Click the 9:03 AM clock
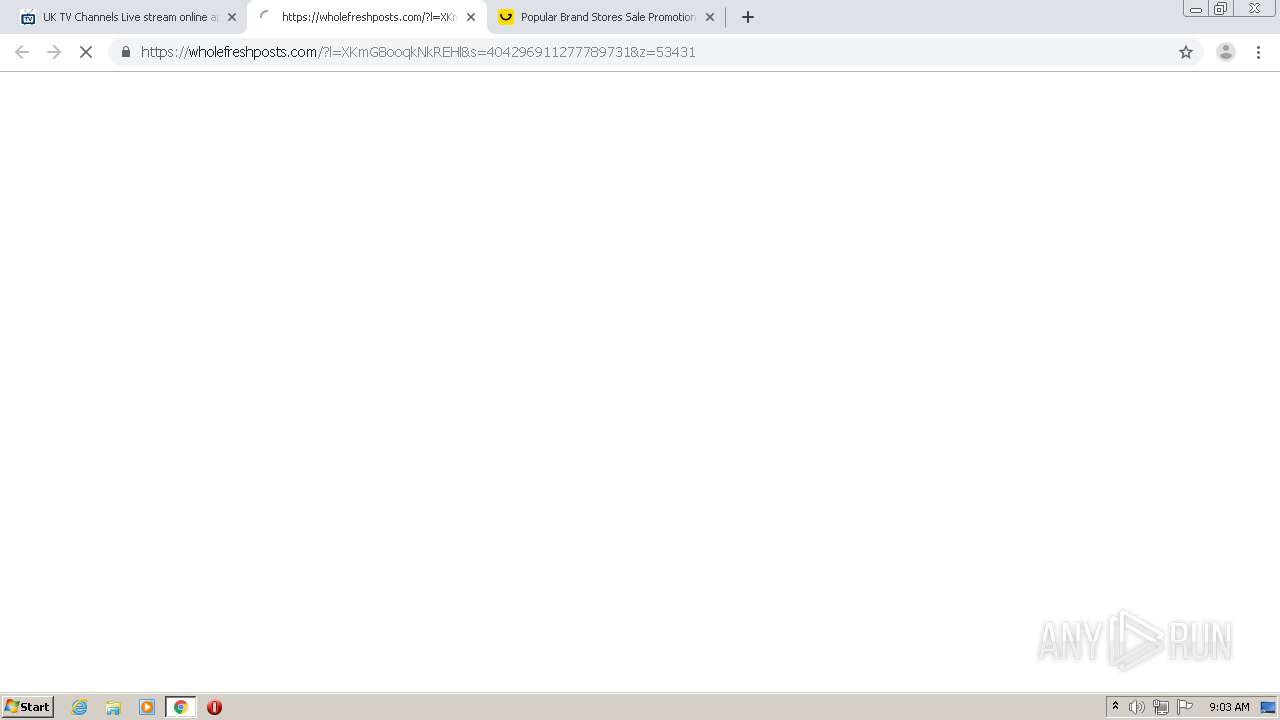The image size is (1280, 720). click(x=1229, y=707)
